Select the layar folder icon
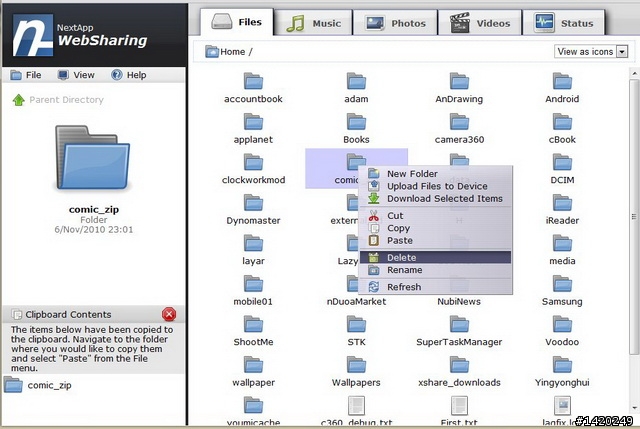This screenshot has height=429, width=640. [253, 243]
